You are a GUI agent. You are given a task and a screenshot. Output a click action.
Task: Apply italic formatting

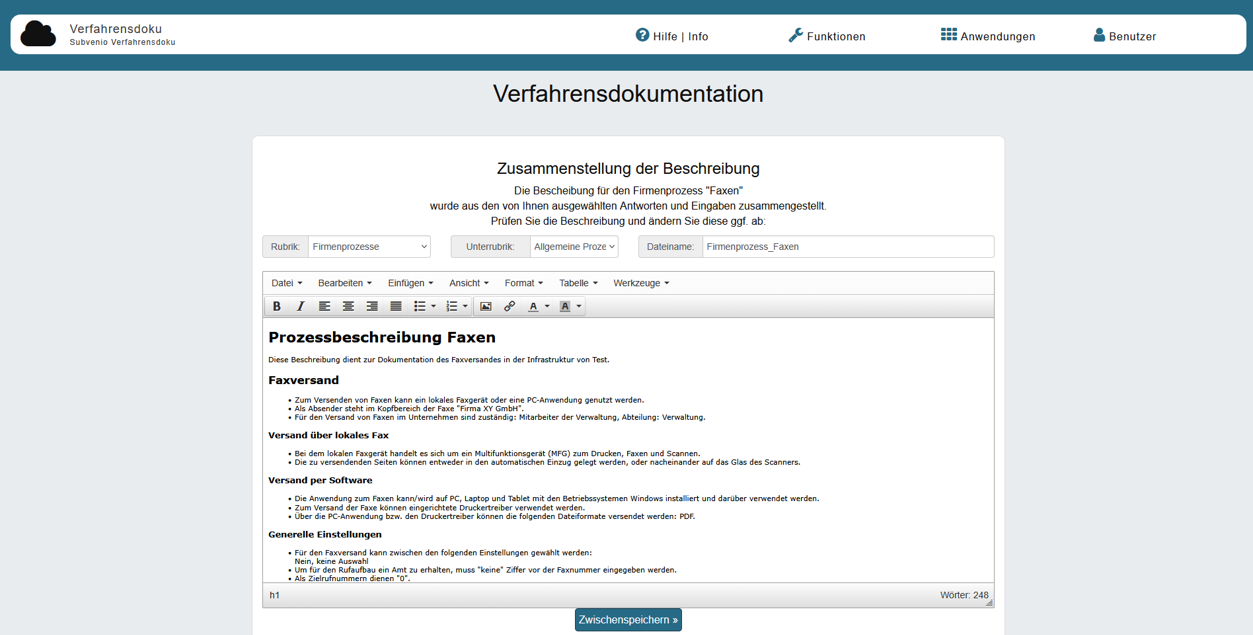300,306
